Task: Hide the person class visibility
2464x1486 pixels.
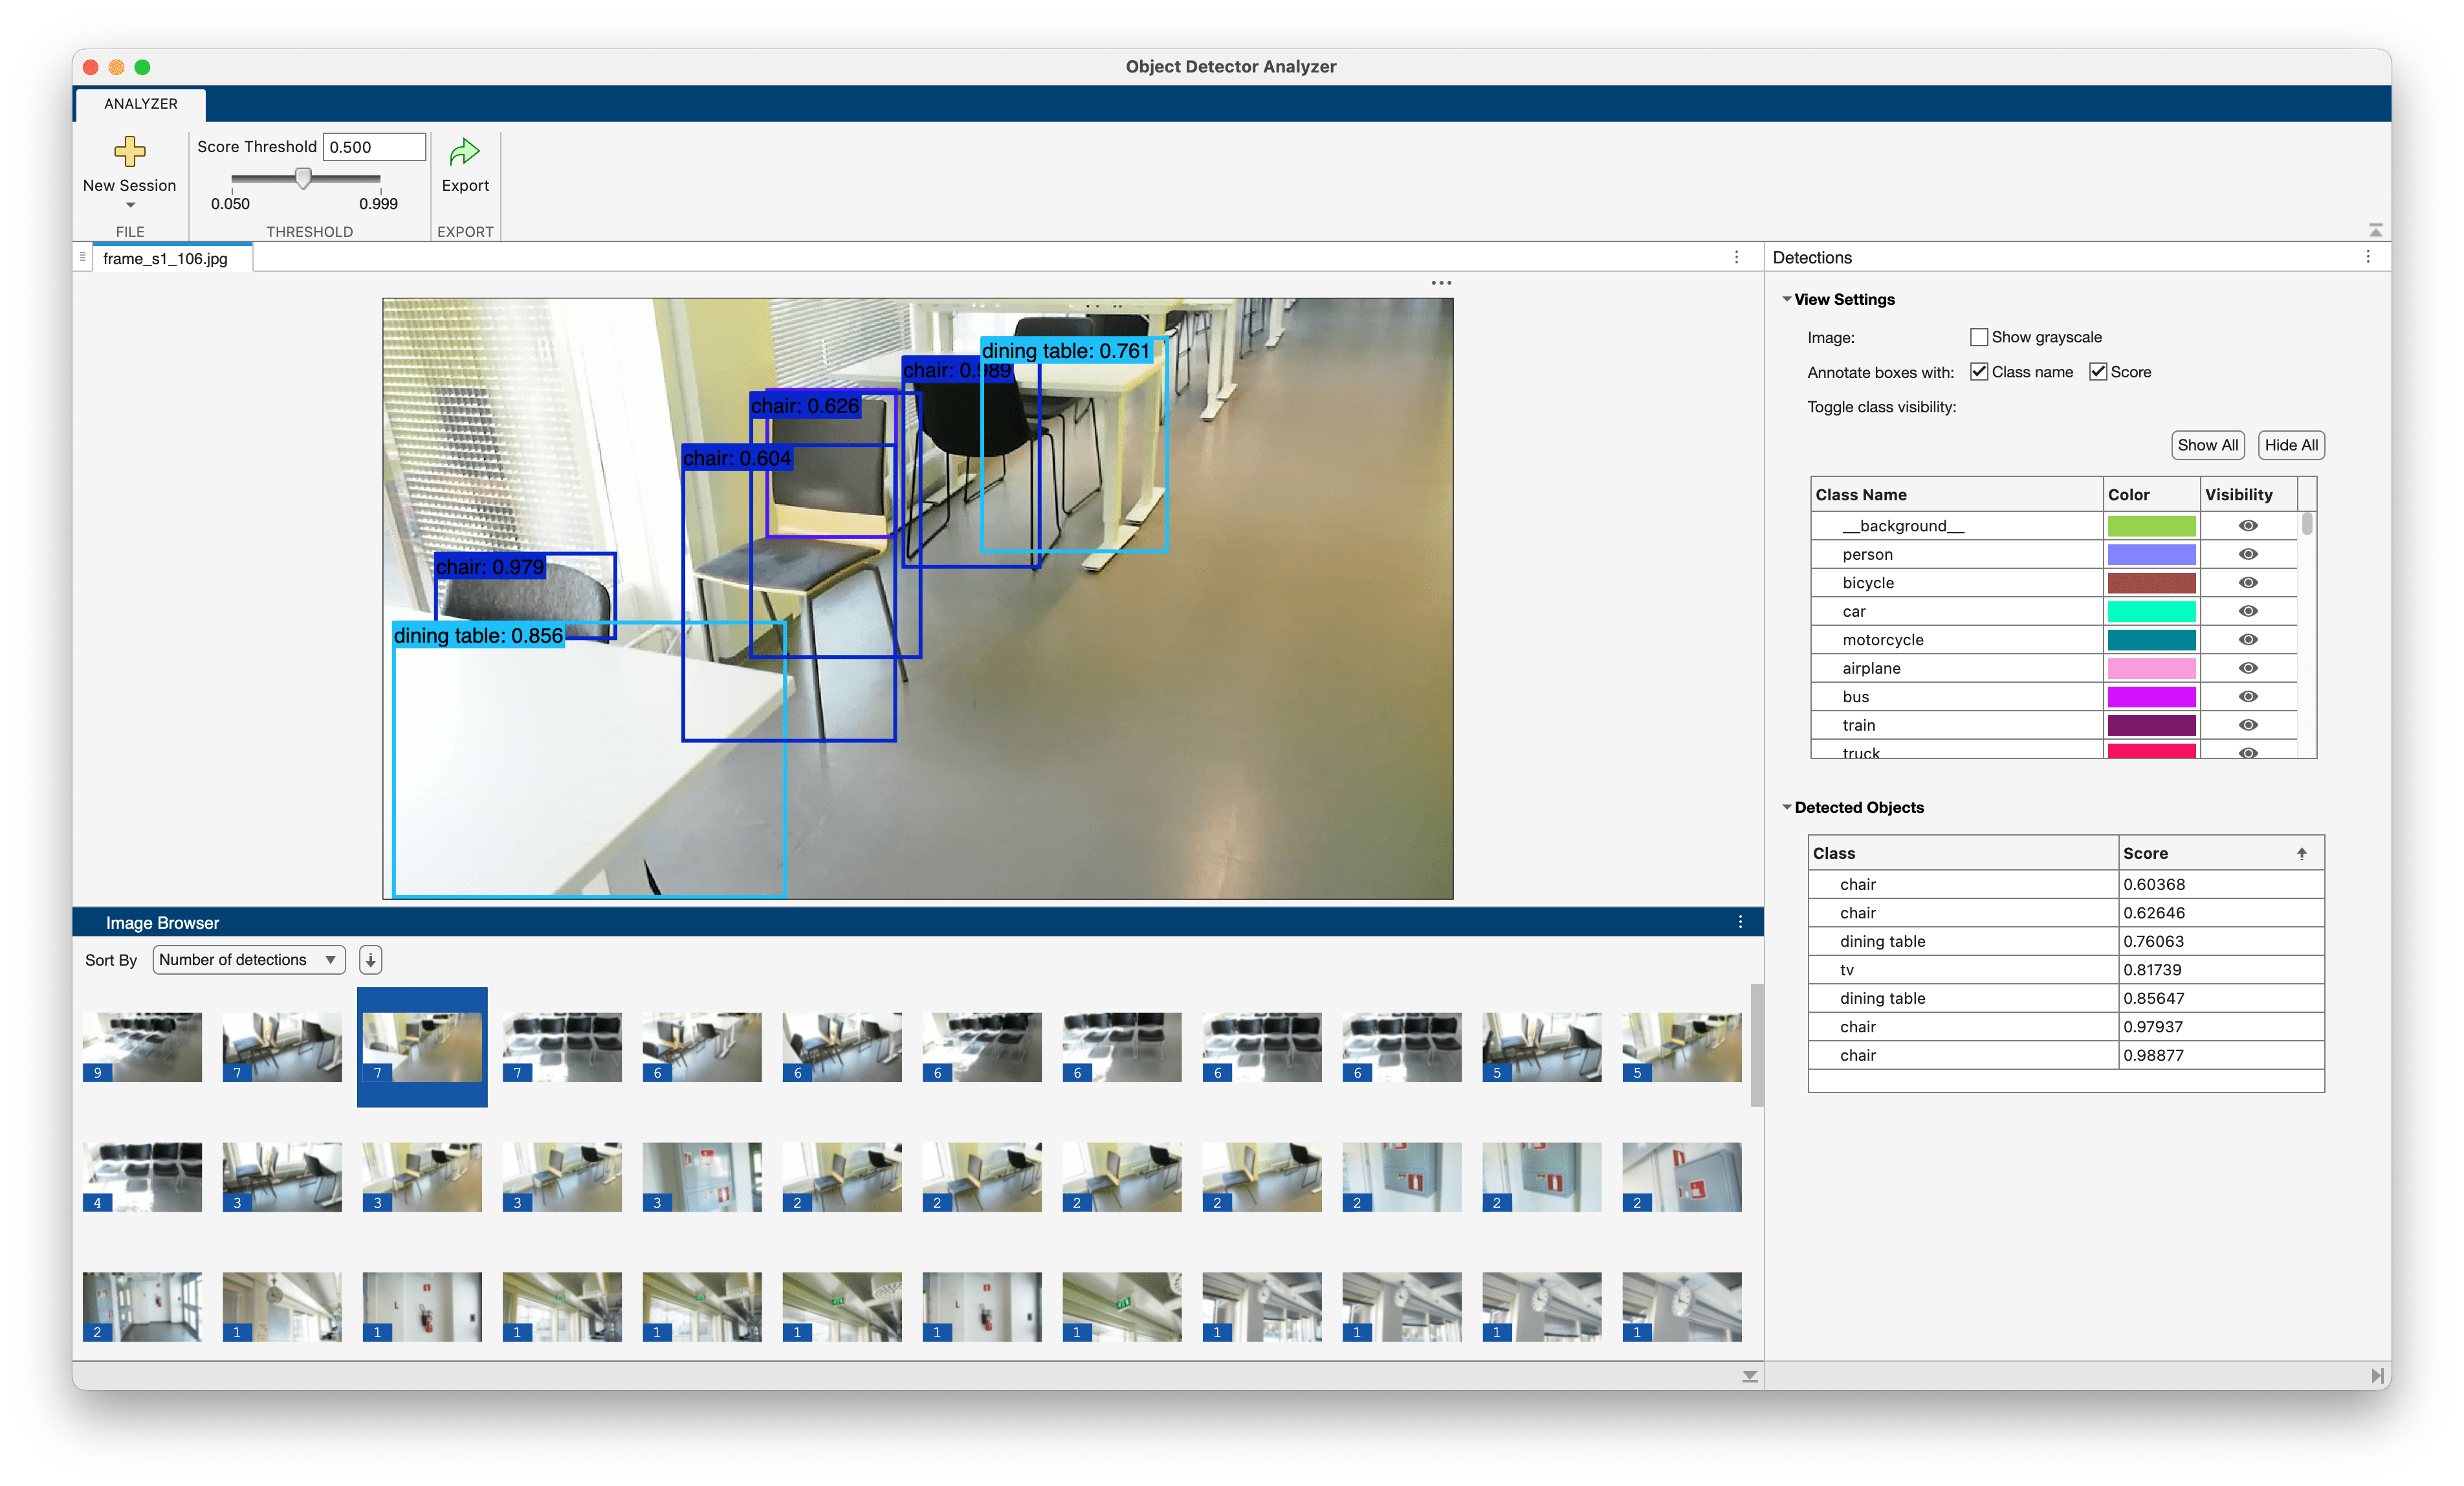Action: pos(2249,554)
